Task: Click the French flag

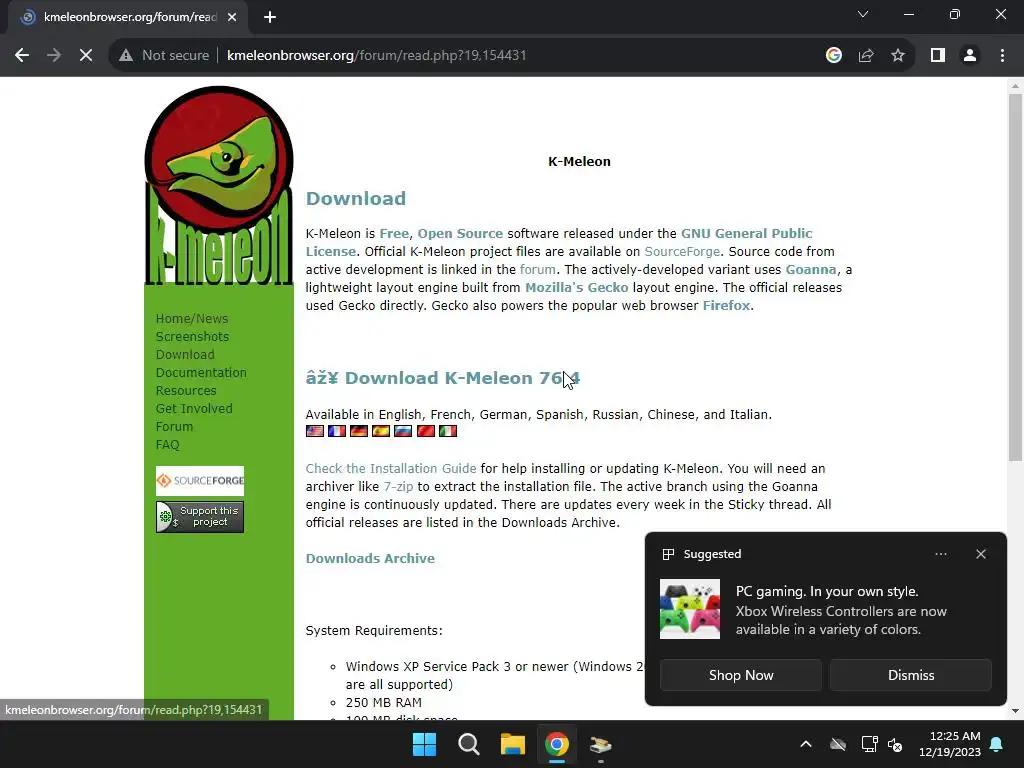Action: (x=337, y=431)
